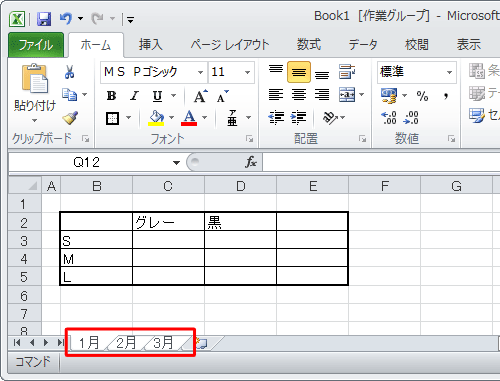Expand the fill color dropdown arrow

pos(171,118)
